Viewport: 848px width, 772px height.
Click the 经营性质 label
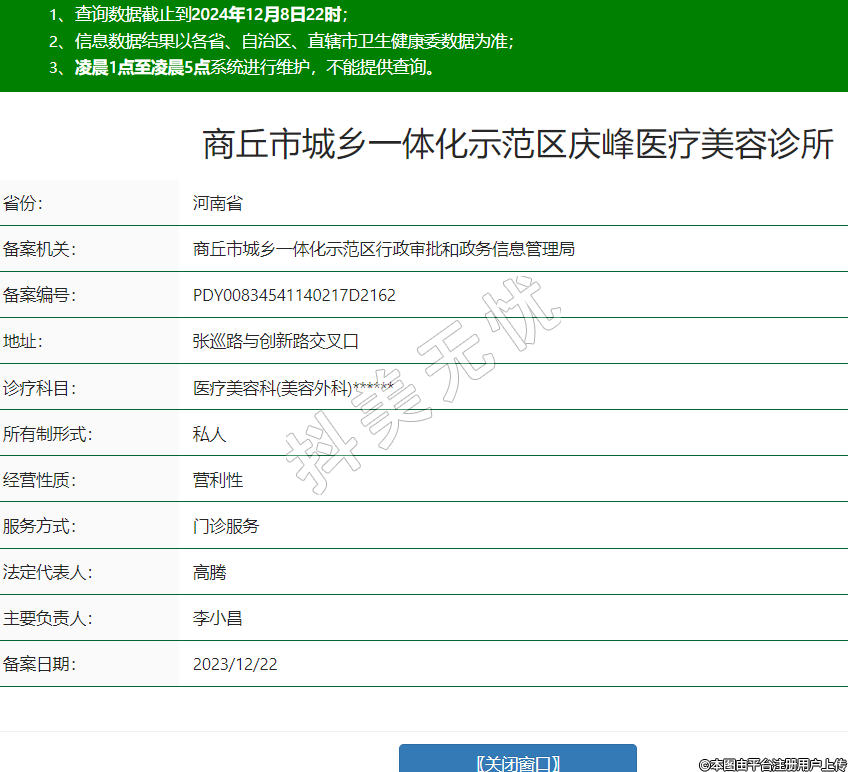click(39, 480)
